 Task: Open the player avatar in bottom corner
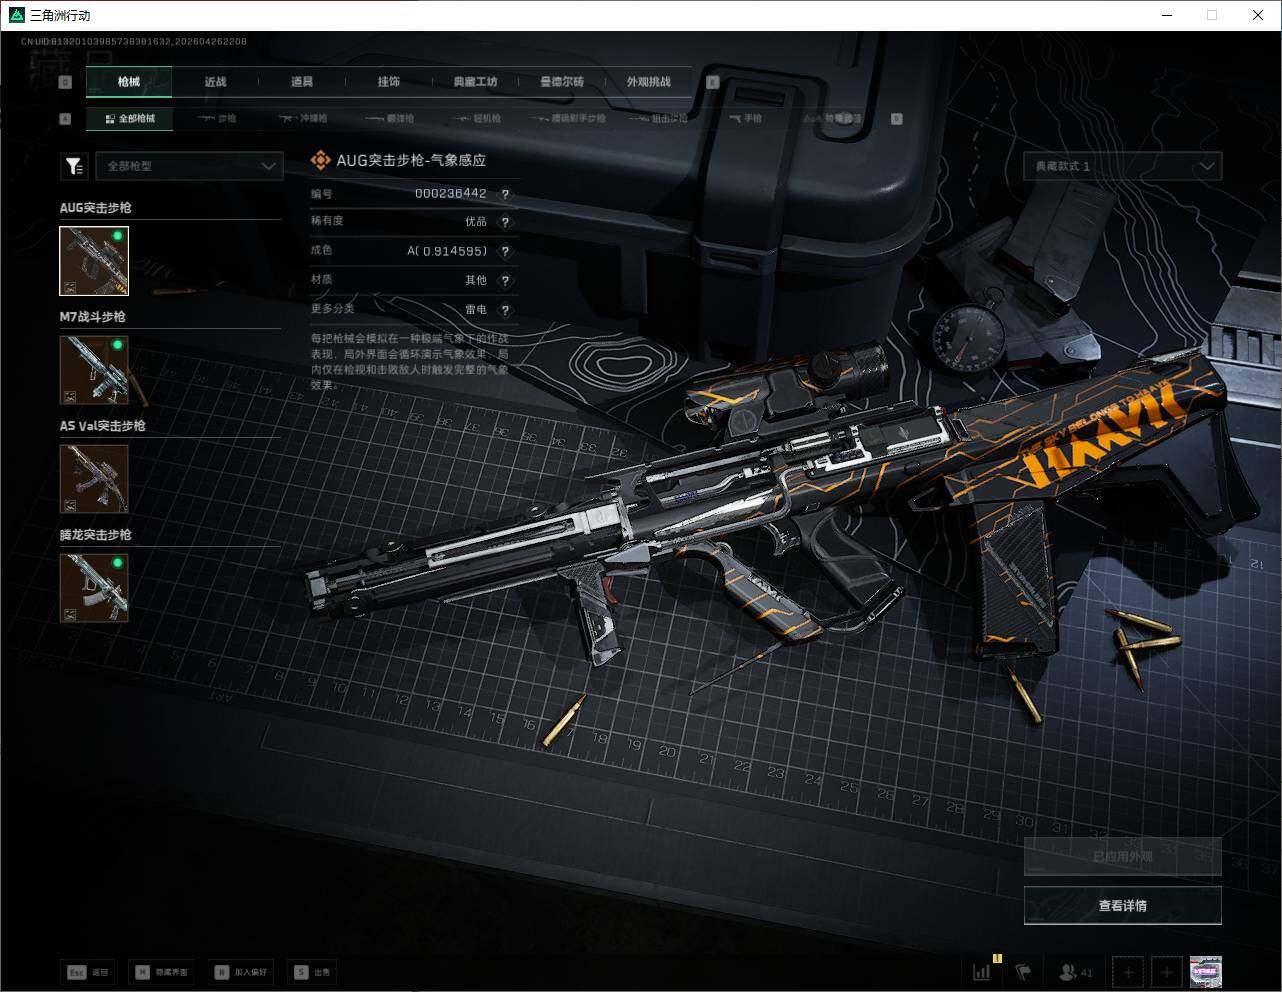click(1206, 971)
